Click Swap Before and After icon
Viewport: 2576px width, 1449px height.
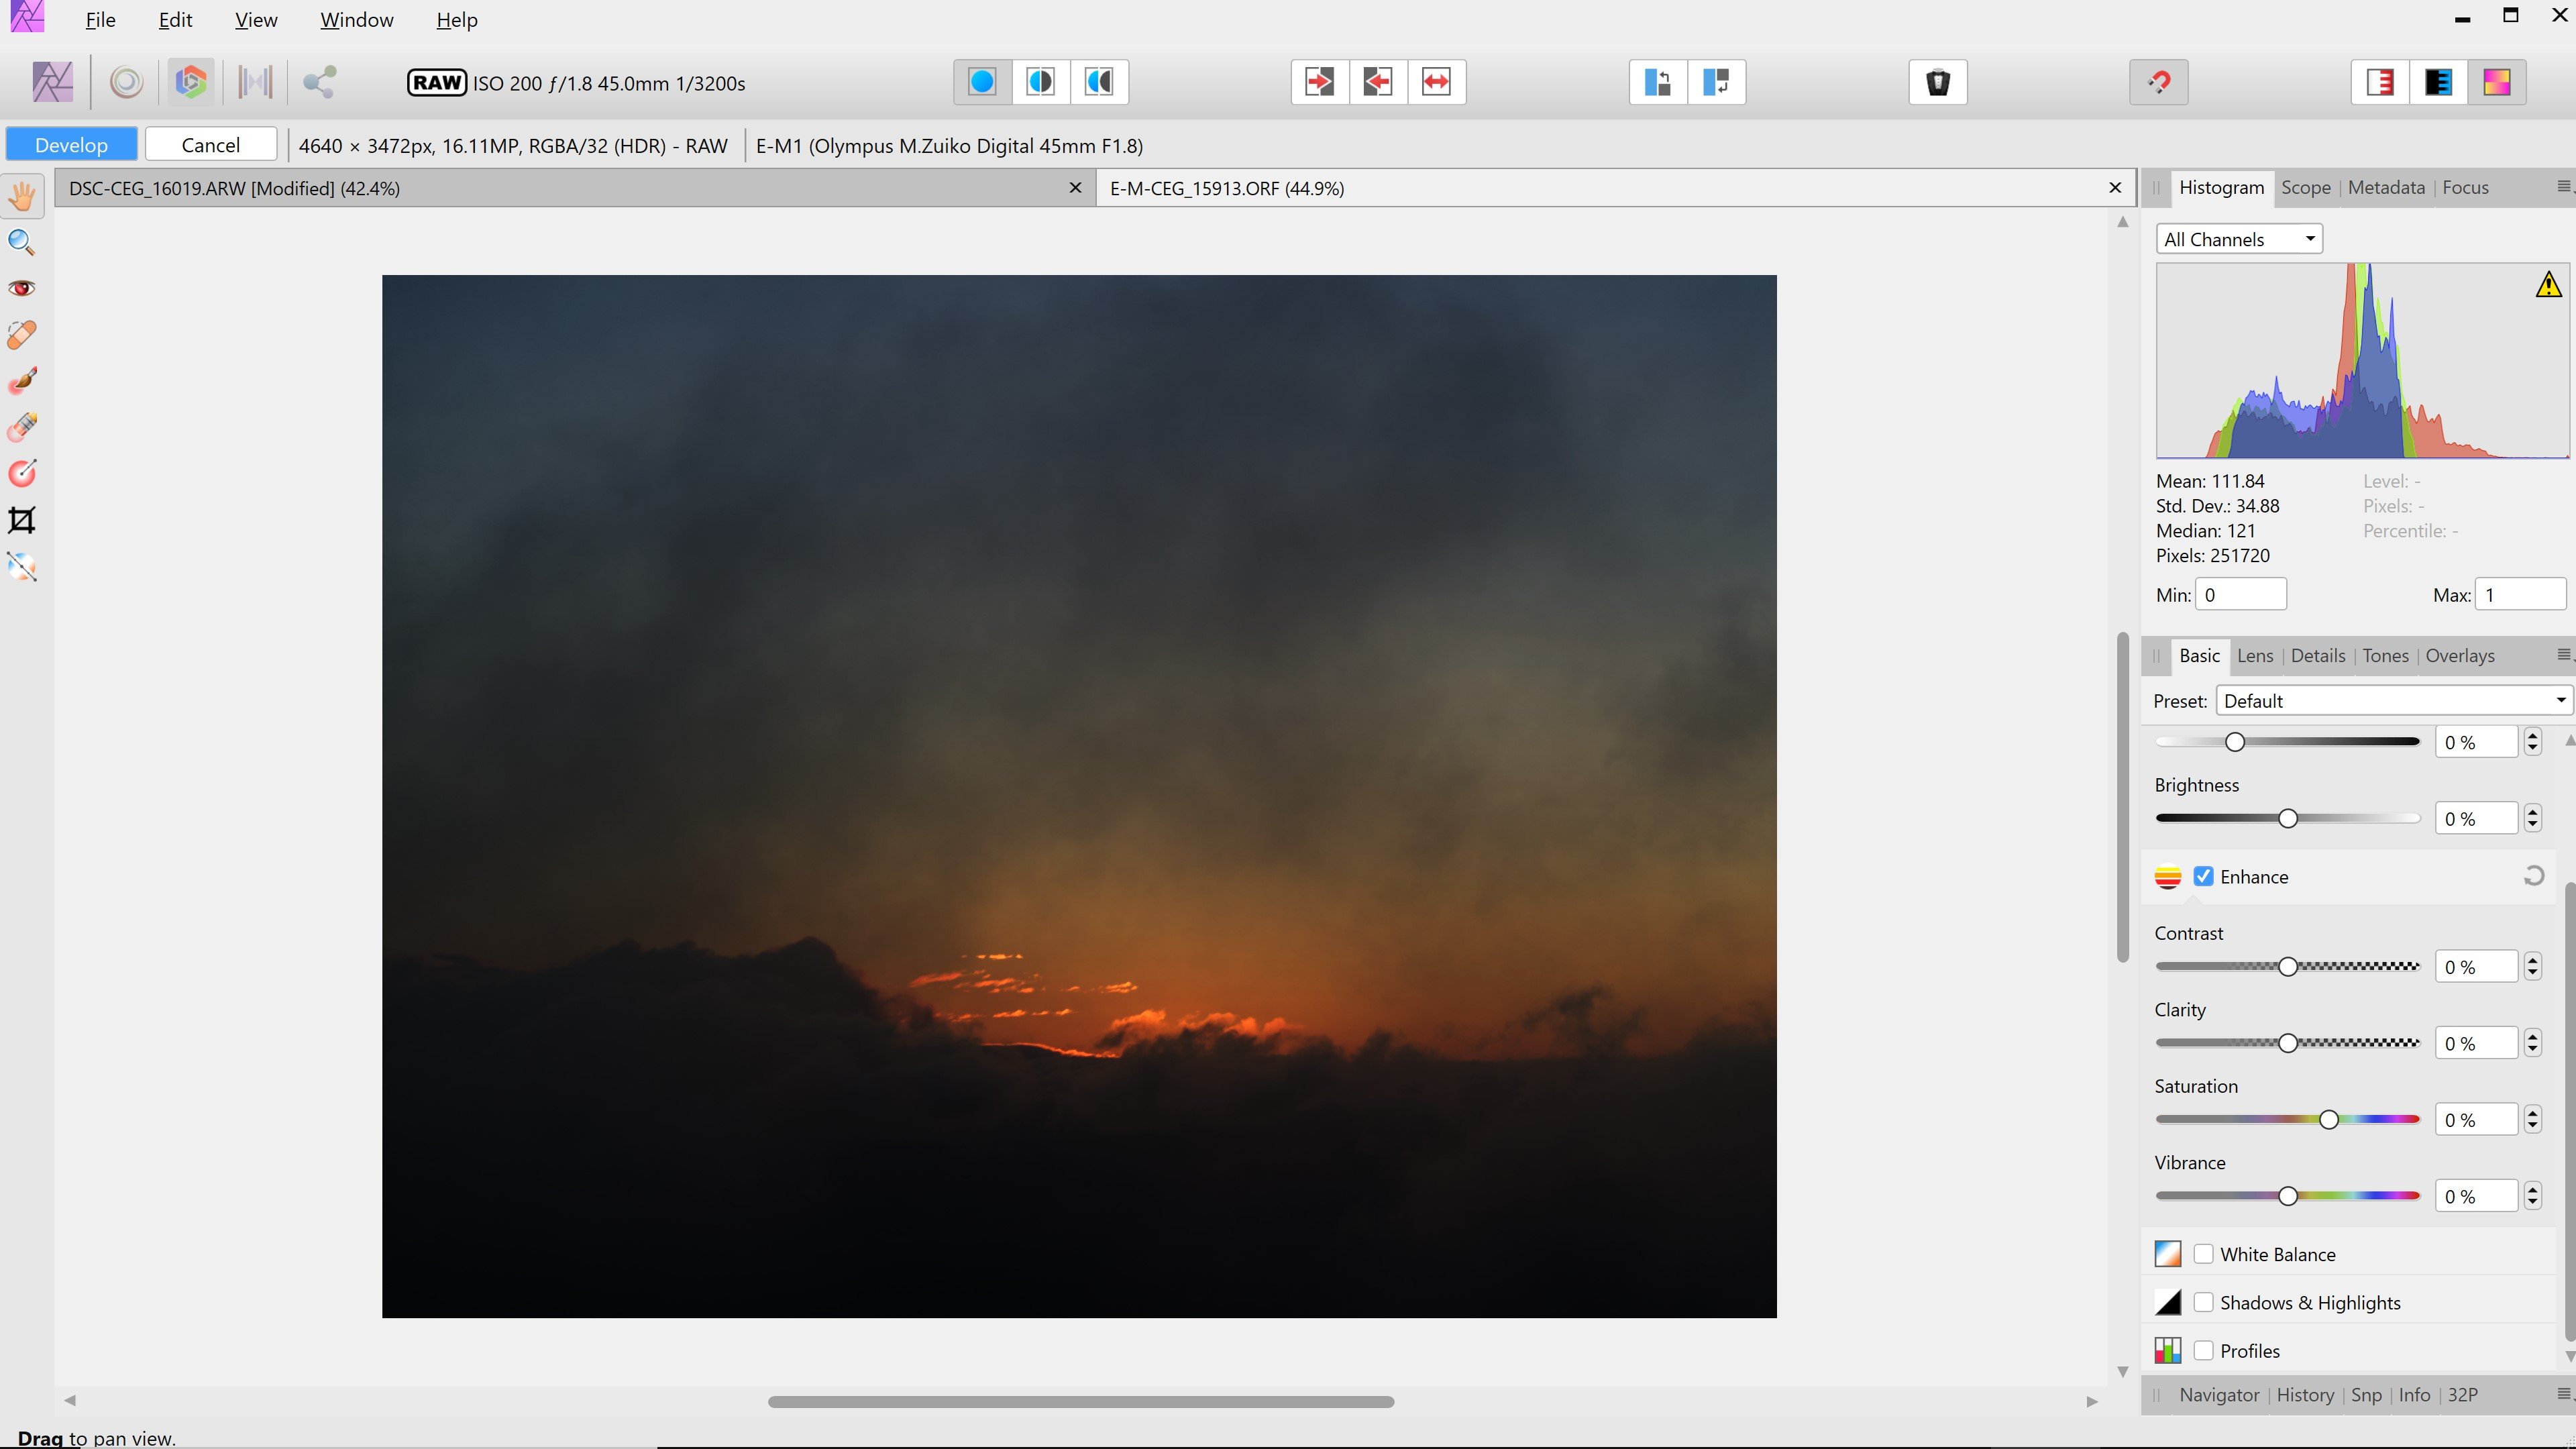1436,82
